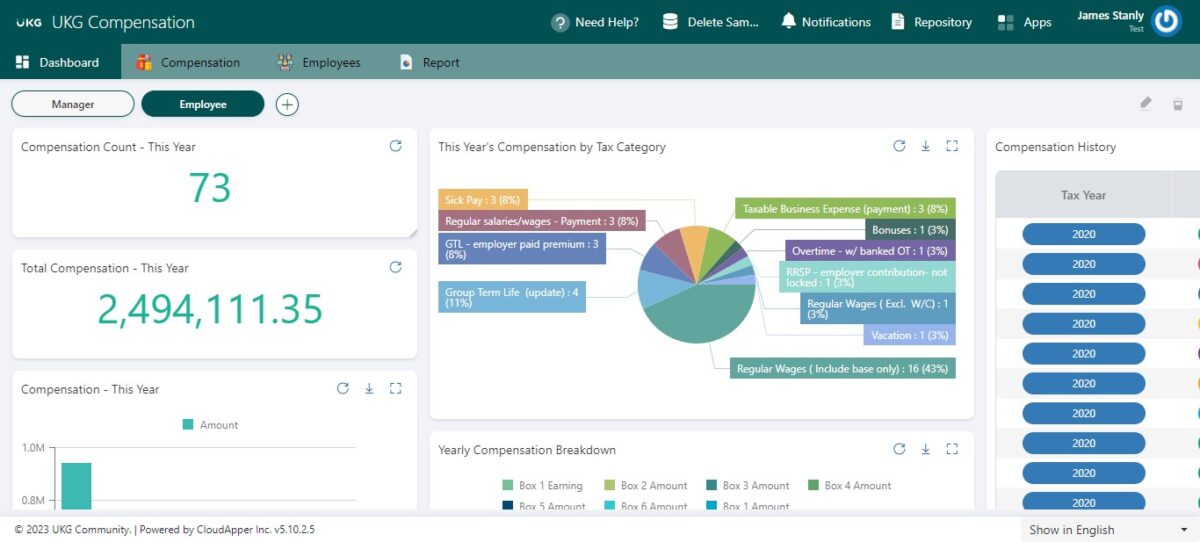Click the Compensation tab gift icon
Image resolution: width=1200 pixels, height=542 pixels.
(144, 62)
